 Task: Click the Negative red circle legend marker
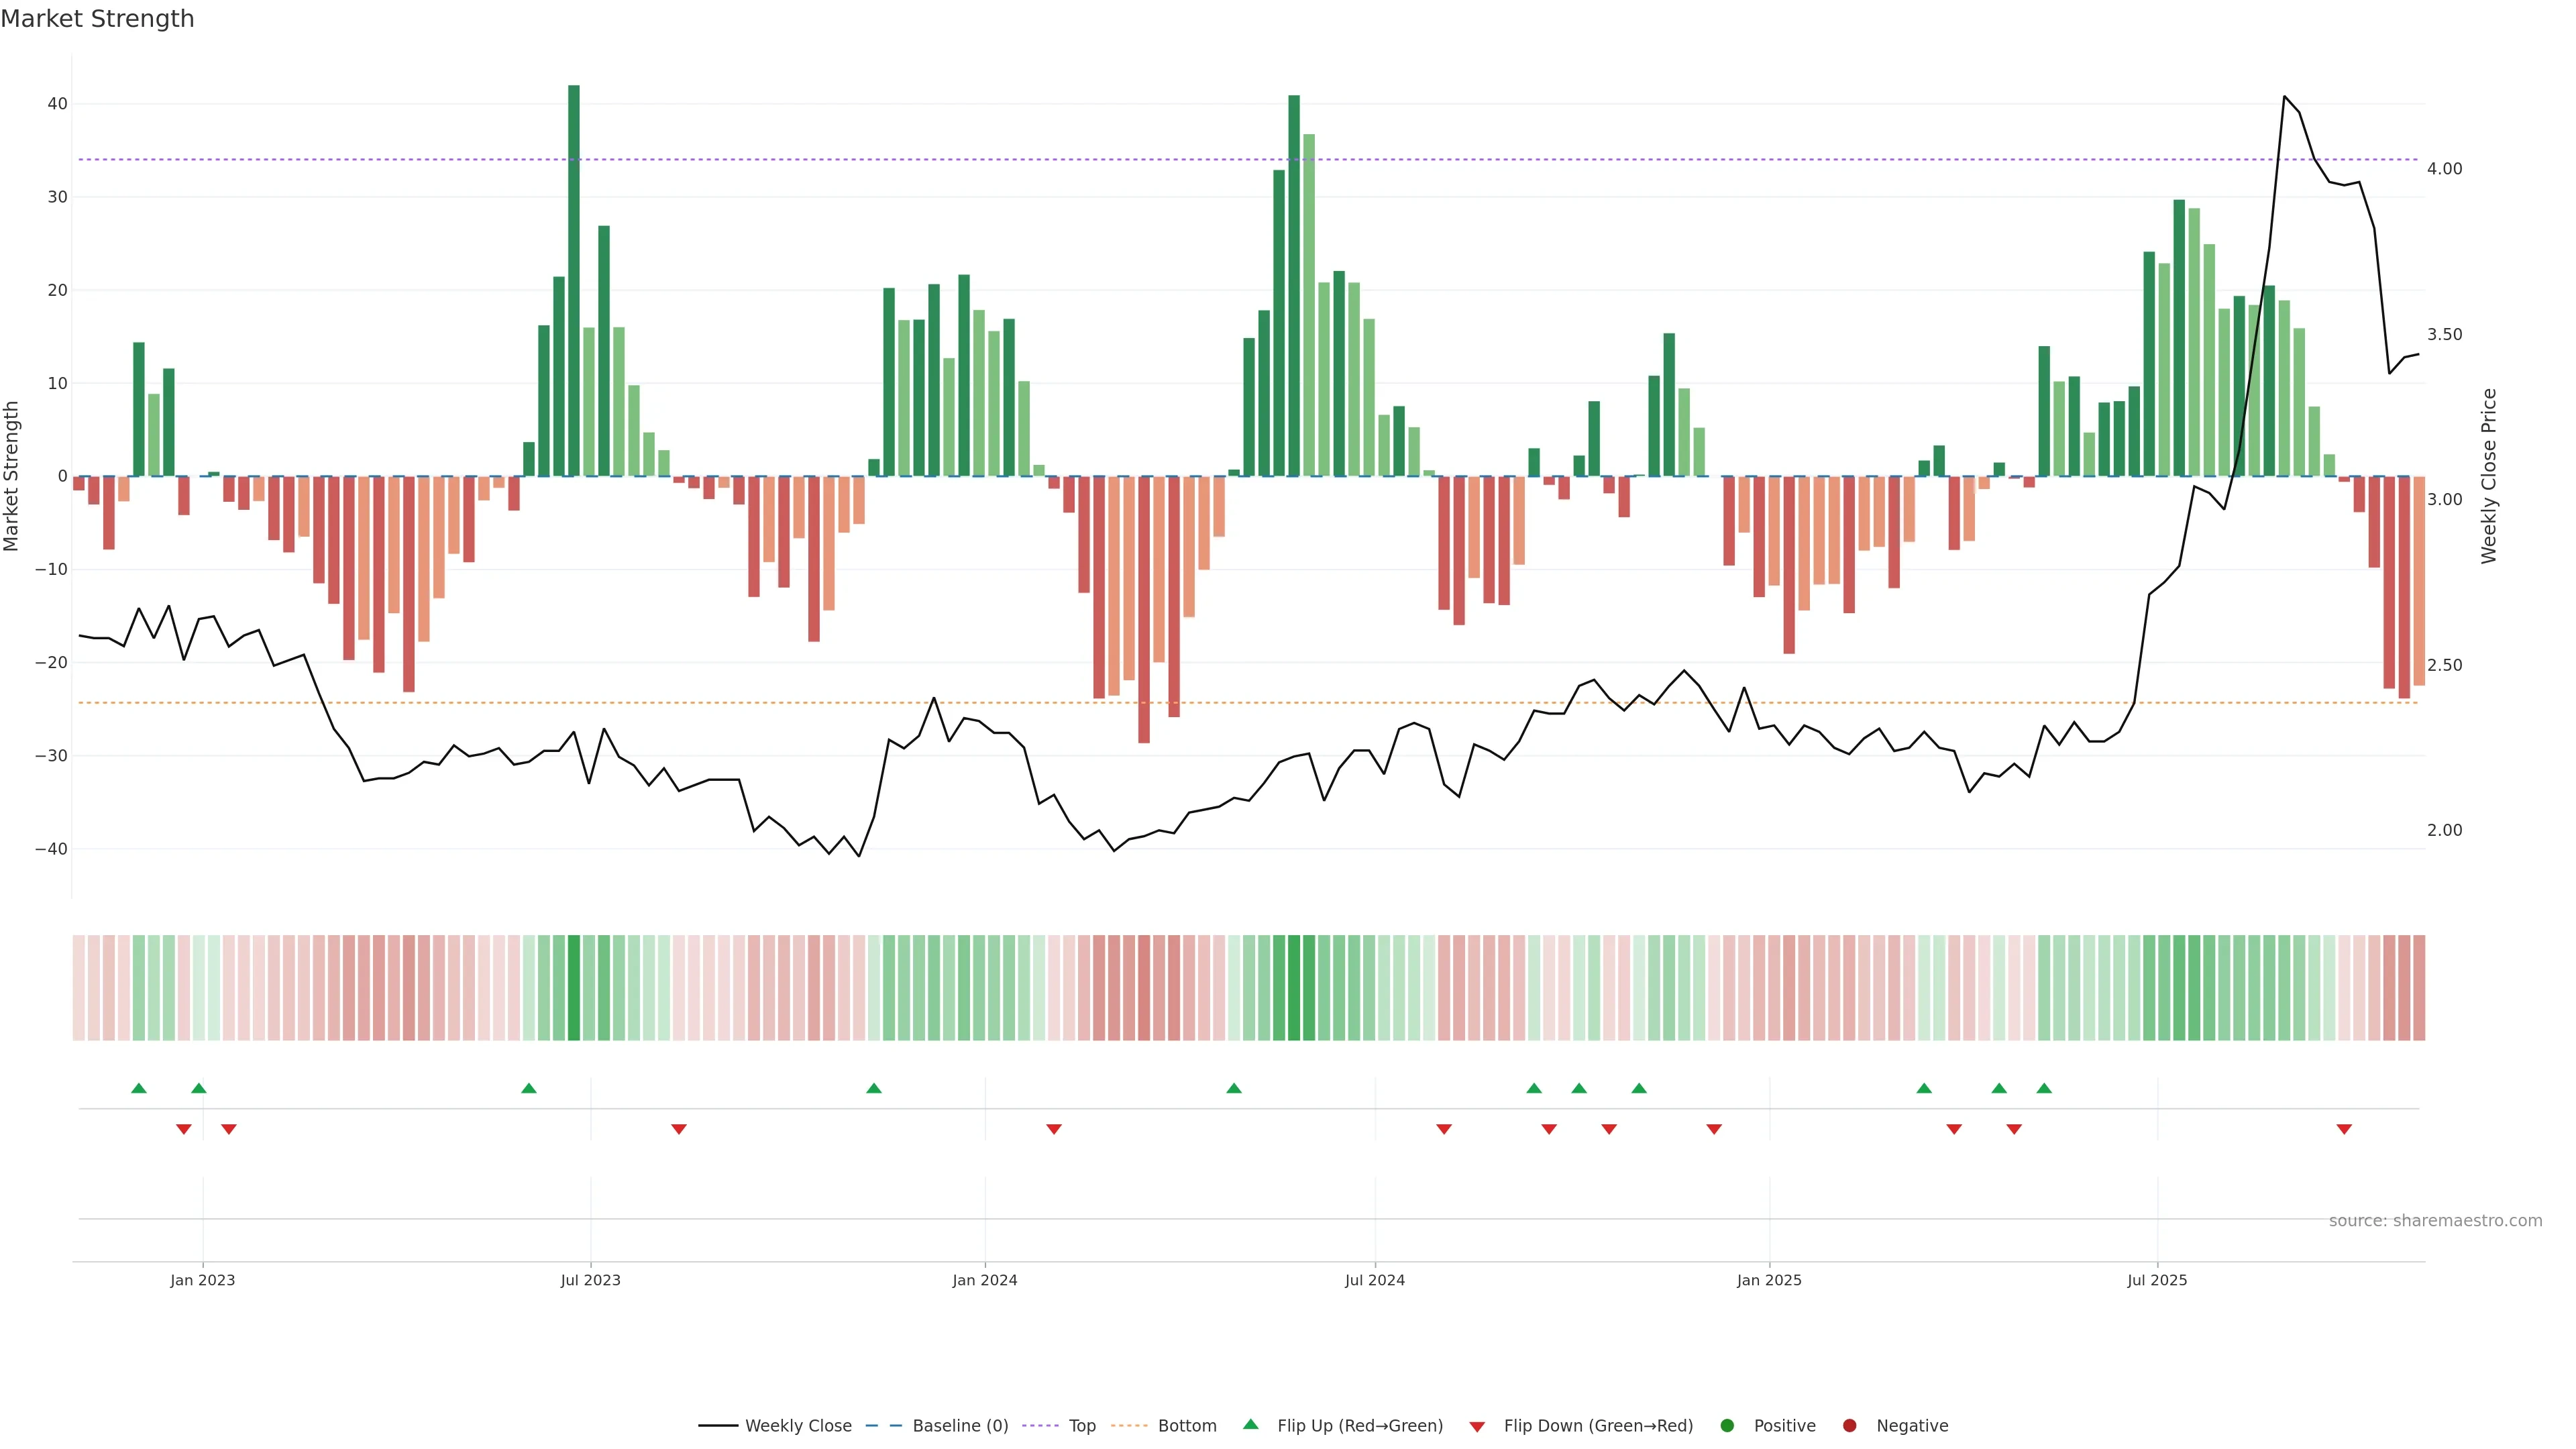click(x=1849, y=1426)
